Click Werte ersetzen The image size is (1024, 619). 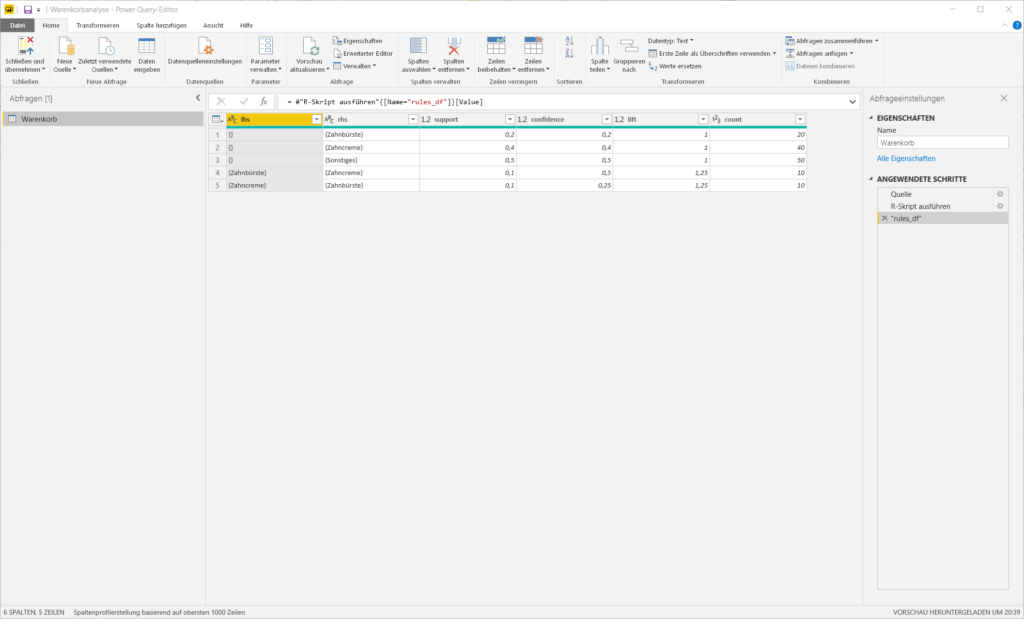[x=675, y=66]
